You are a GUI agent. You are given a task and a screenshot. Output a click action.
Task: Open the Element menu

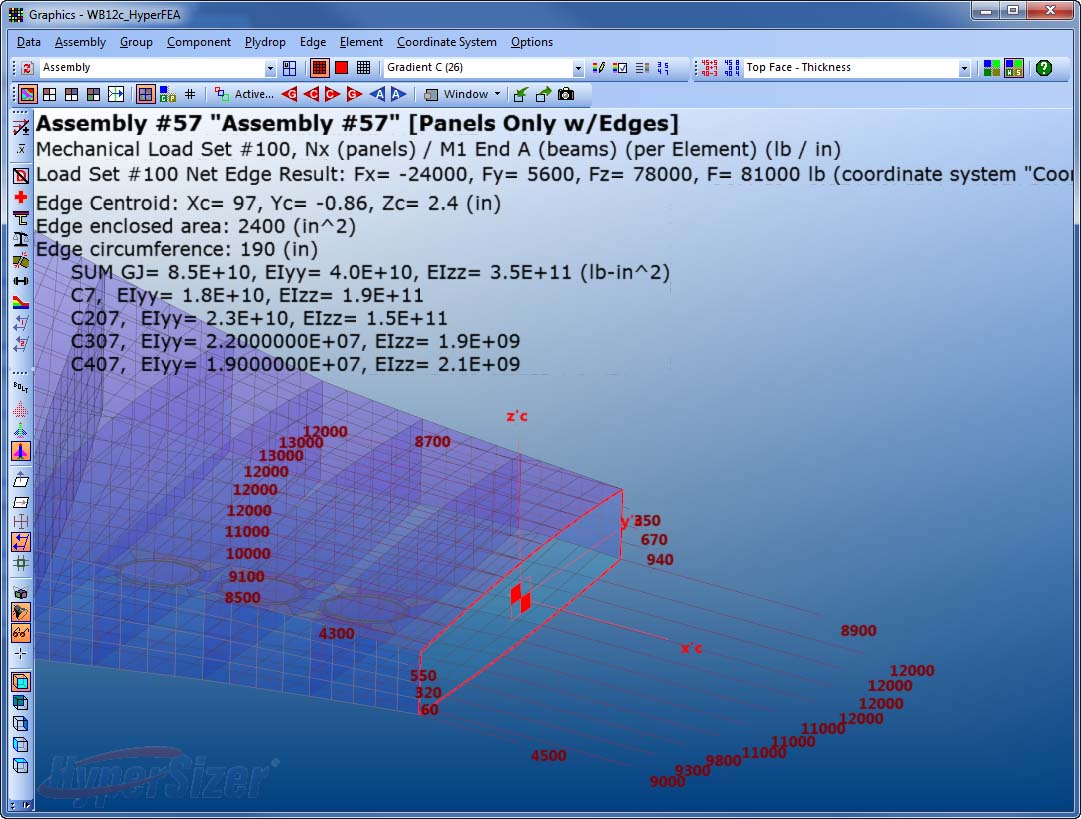coord(361,42)
